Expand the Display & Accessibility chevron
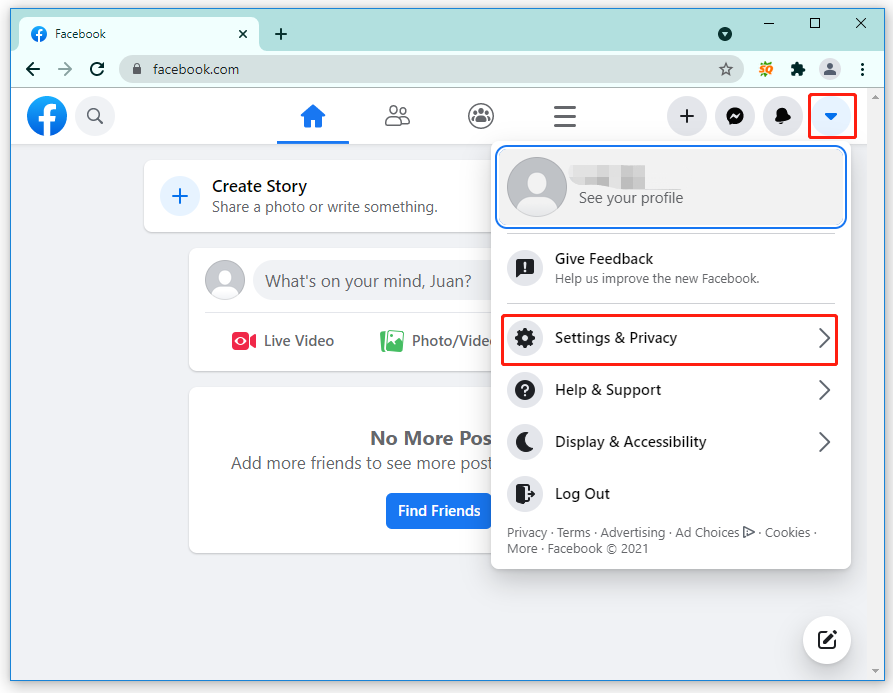The image size is (893, 693). coord(824,442)
